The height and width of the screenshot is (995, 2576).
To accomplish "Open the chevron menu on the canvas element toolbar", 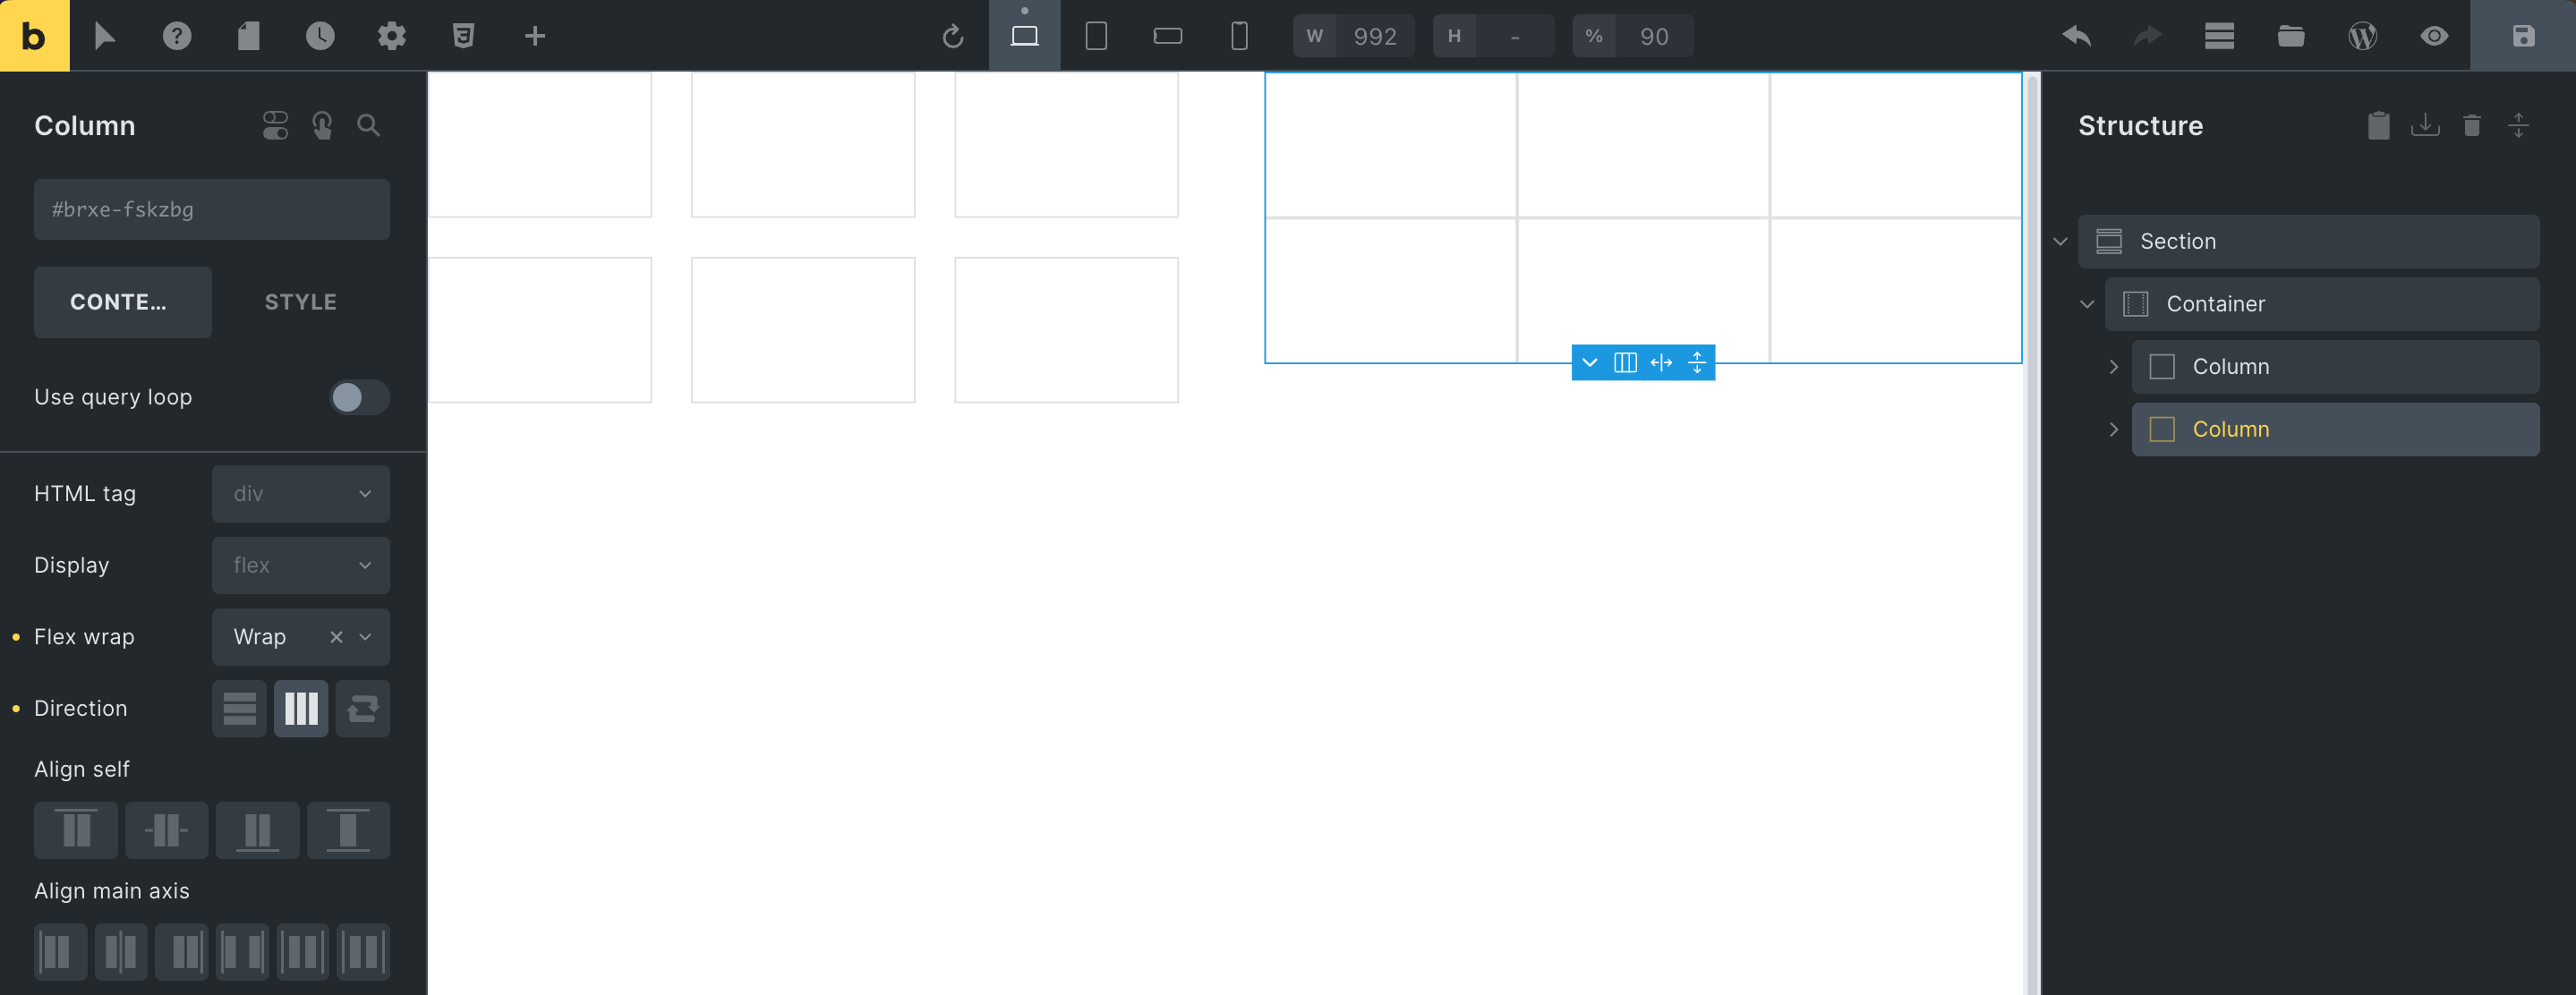I will click(x=1590, y=363).
